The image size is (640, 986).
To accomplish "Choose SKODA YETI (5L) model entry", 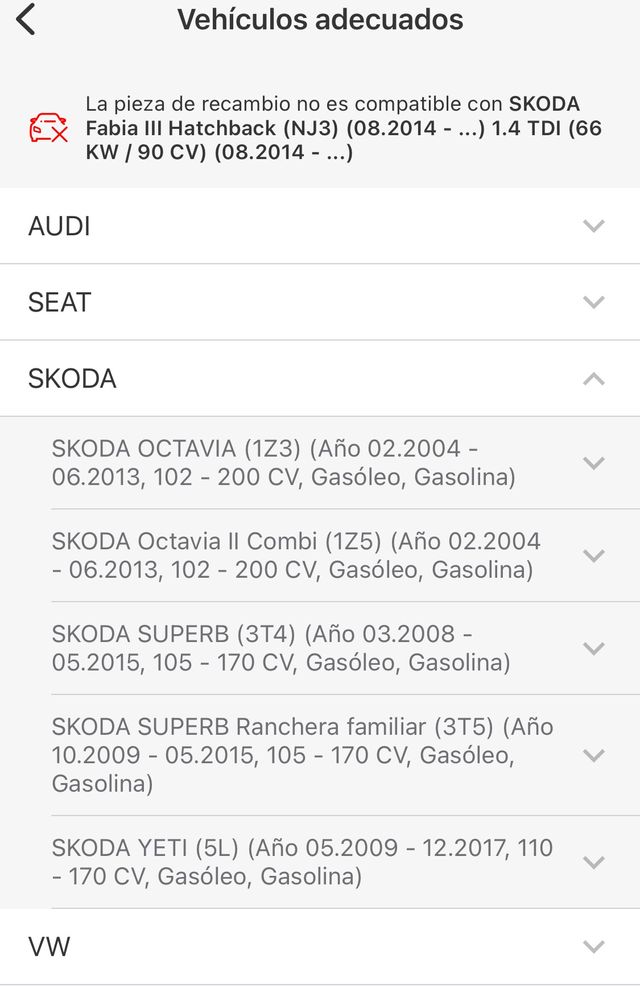I will pos(302,862).
